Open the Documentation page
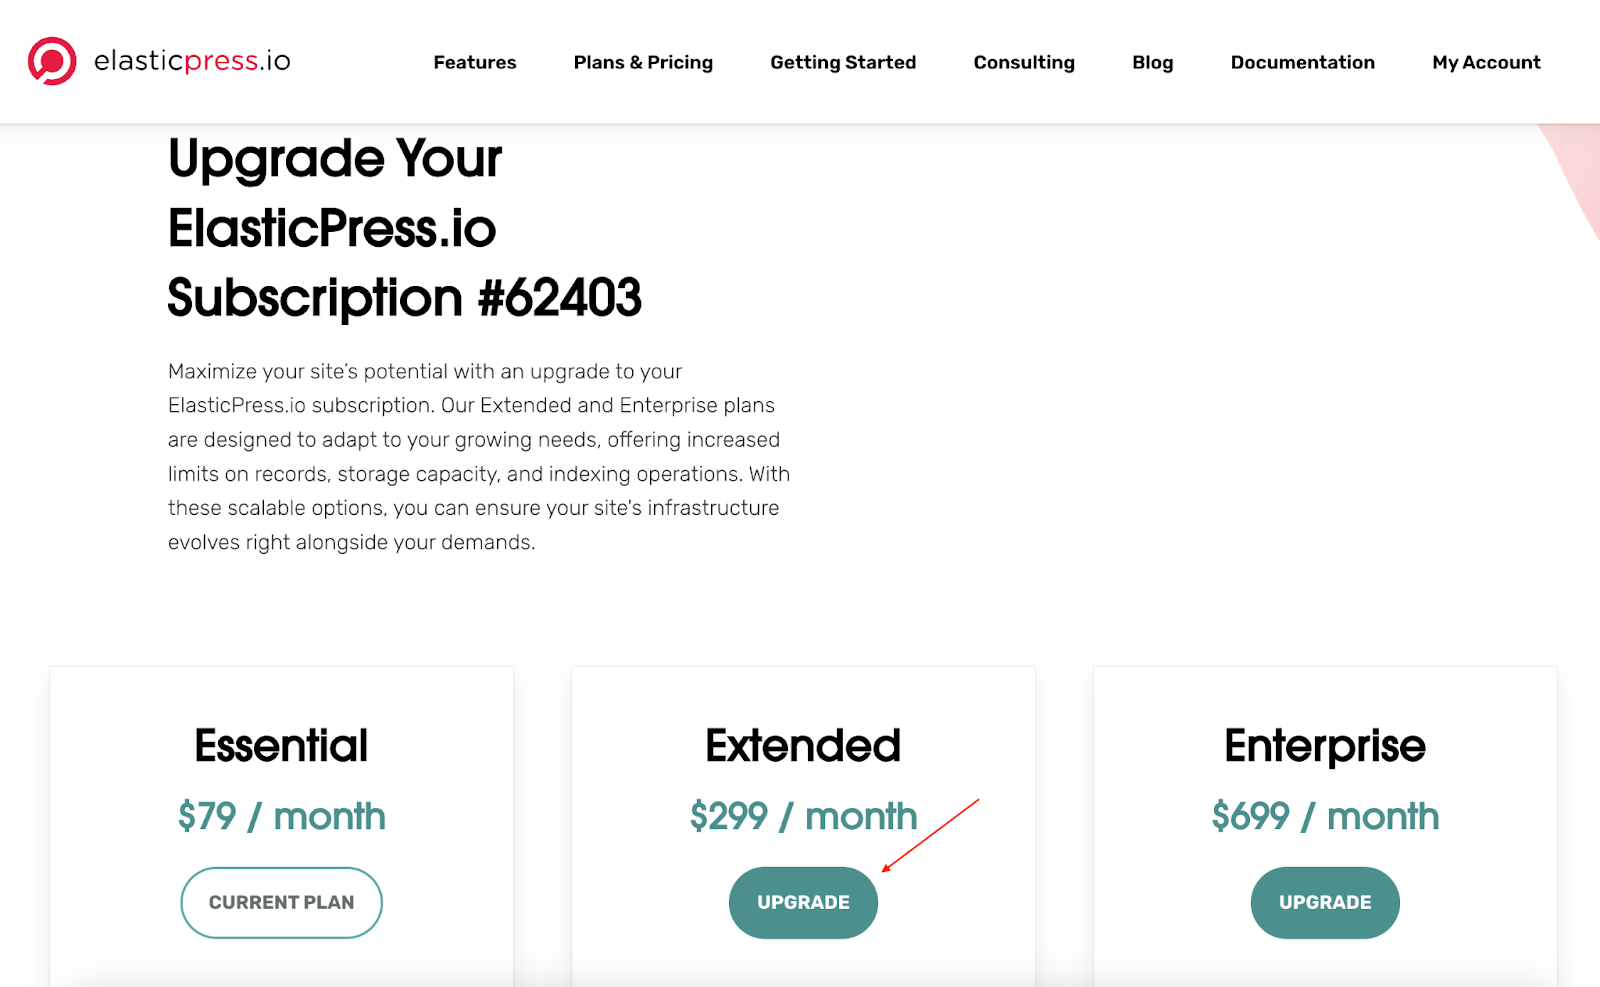1600x987 pixels. click(1302, 62)
